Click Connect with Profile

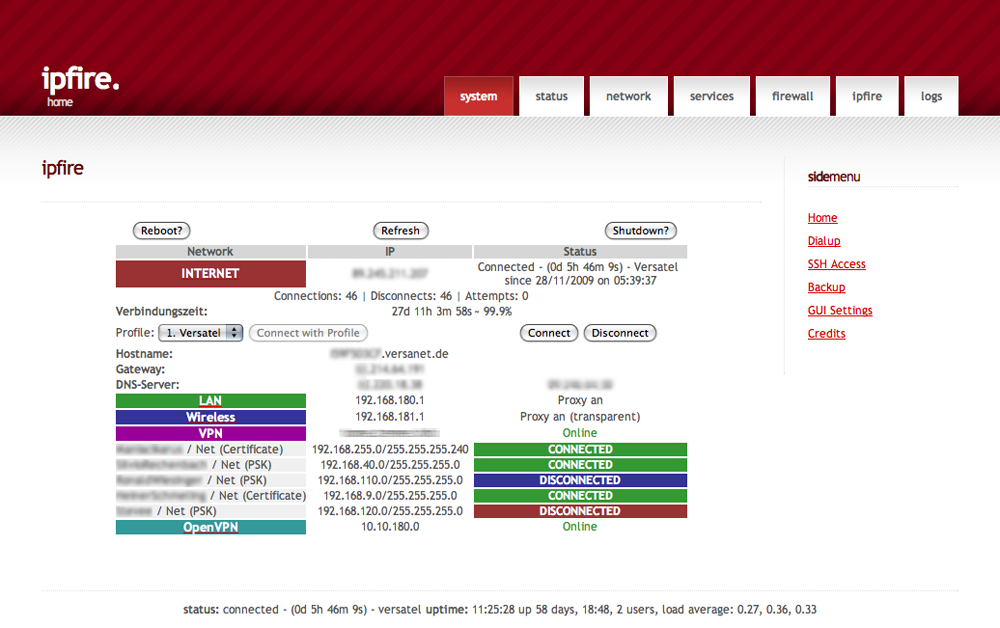coord(308,332)
